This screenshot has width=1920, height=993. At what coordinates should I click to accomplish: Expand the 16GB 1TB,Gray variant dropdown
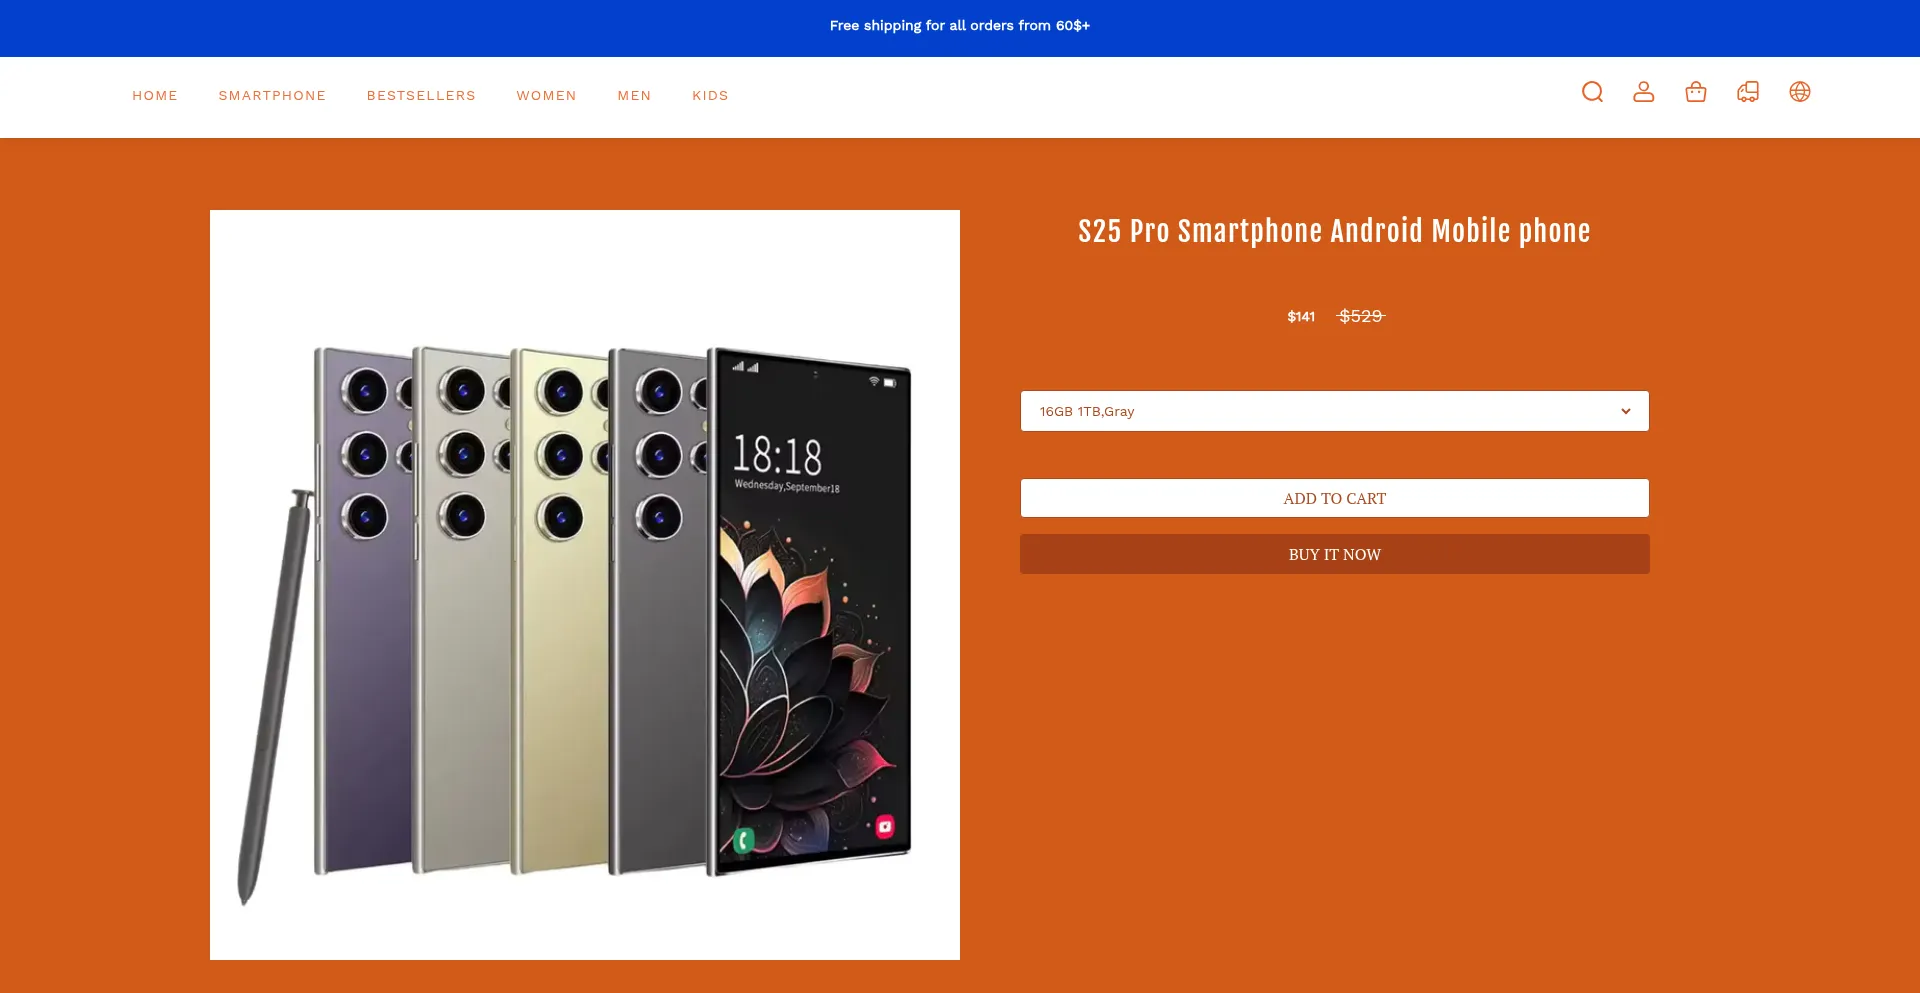(x=1334, y=411)
